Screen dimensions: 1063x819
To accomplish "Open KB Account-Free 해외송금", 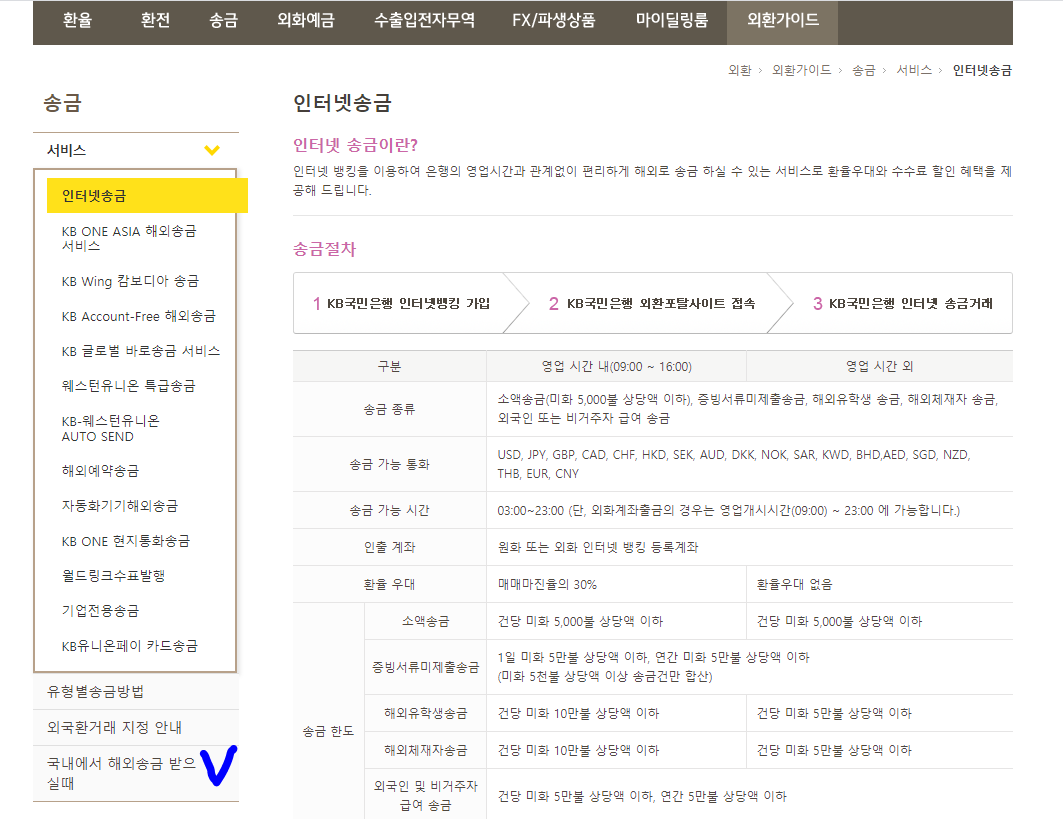I will [138, 317].
